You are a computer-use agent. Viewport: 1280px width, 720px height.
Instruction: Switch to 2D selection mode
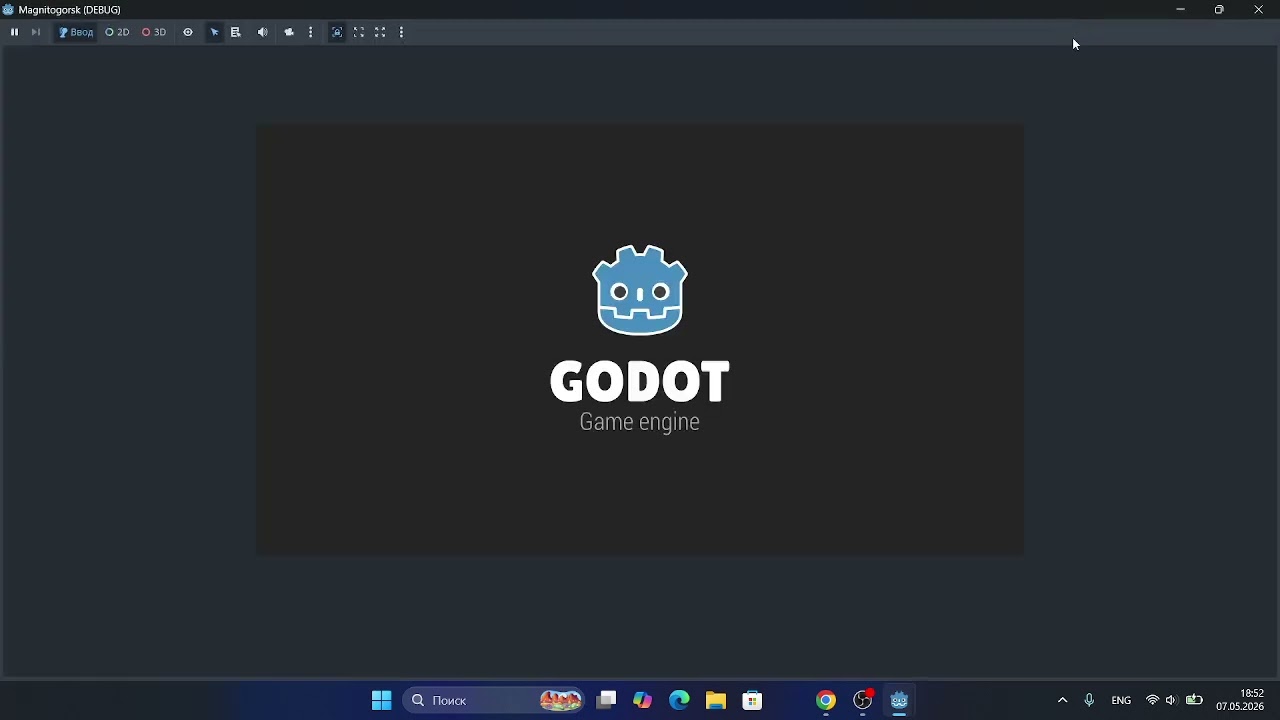pyautogui.click(x=117, y=32)
